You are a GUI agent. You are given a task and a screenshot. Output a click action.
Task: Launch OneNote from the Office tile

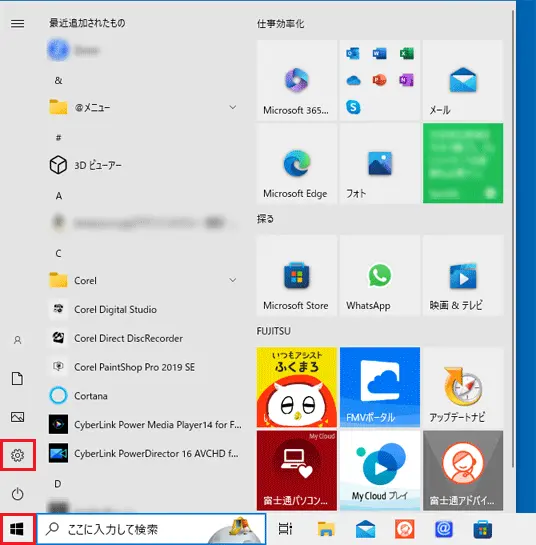coord(406,80)
